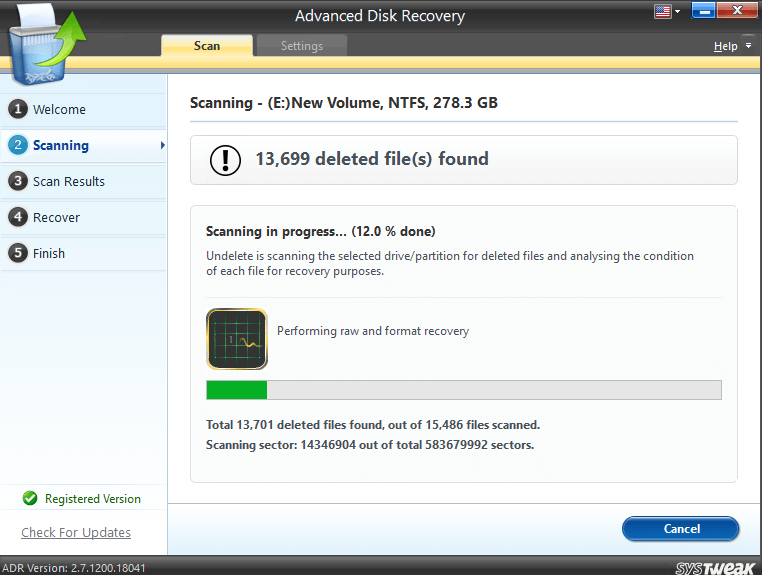This screenshot has width=762, height=575.
Task: Click the Registered Version label
Action: pyautogui.click(x=93, y=499)
